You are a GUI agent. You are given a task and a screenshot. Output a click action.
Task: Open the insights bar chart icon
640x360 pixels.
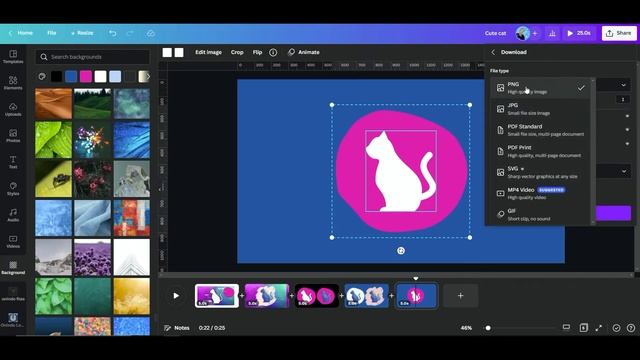pyautogui.click(x=552, y=33)
